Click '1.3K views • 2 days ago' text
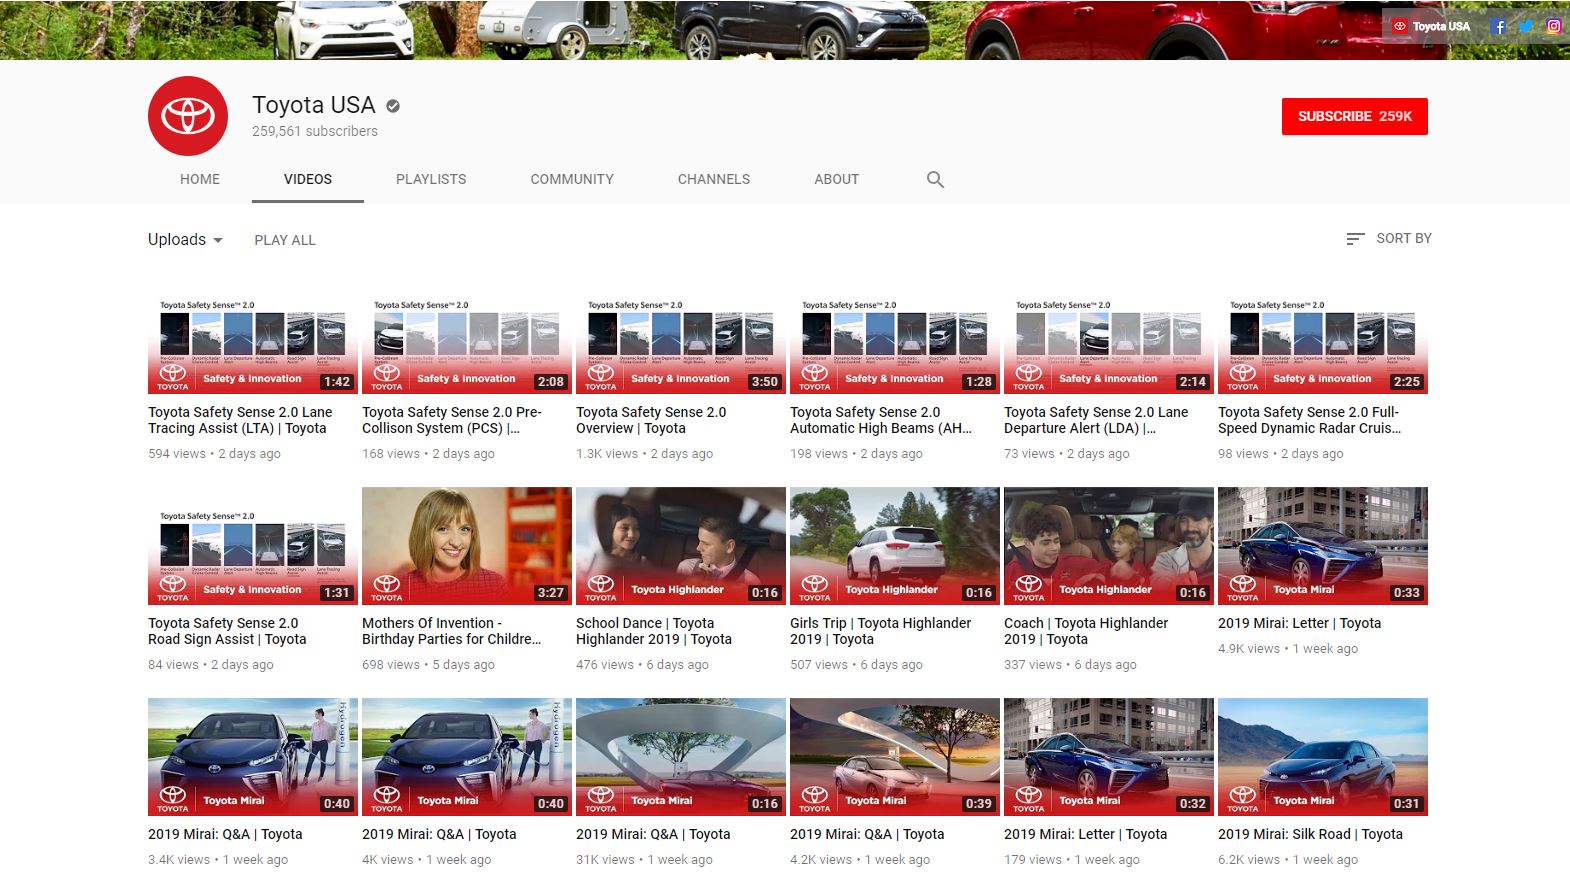The width and height of the screenshot is (1570, 883). 644,454
